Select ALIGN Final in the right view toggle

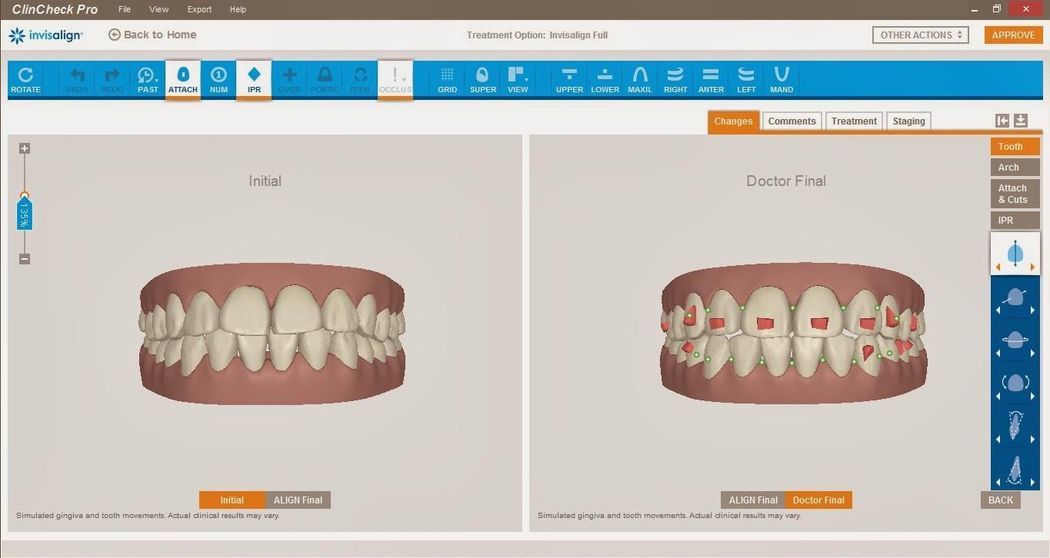(x=753, y=500)
